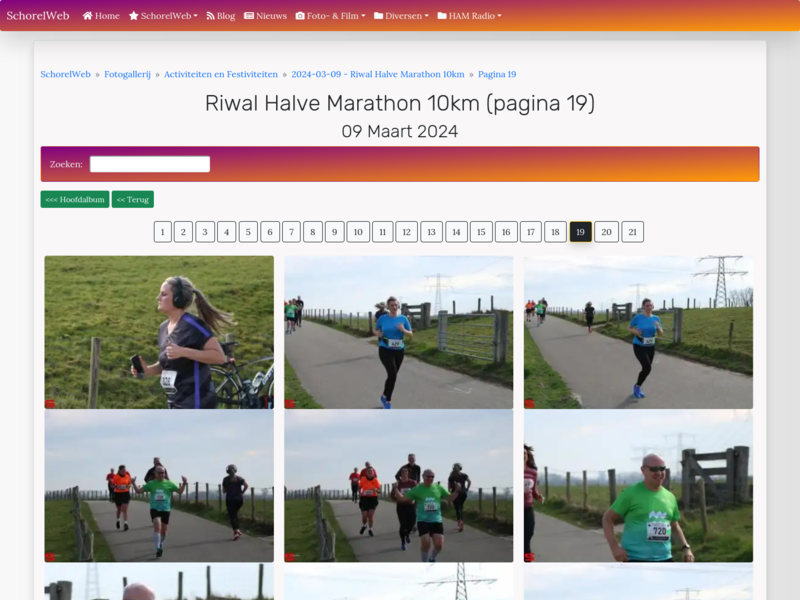Open photo of woman with headphones
The width and height of the screenshot is (800, 600).
[159, 332]
